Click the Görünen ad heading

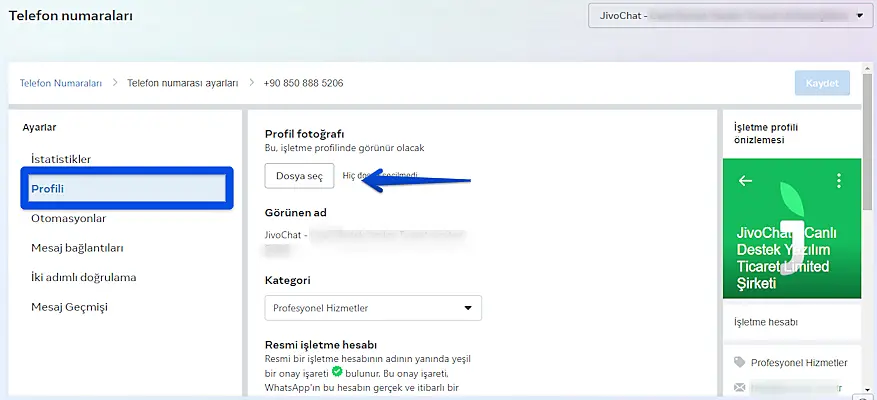(295, 213)
